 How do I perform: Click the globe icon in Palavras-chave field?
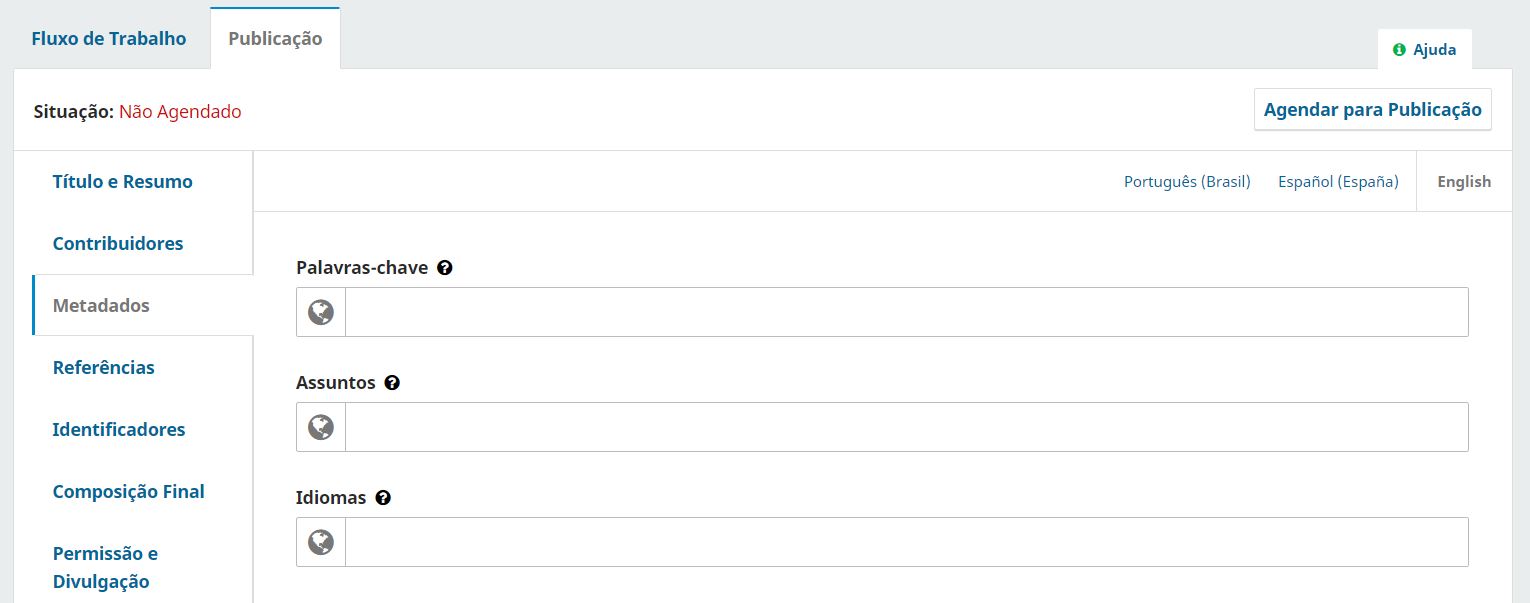[321, 312]
